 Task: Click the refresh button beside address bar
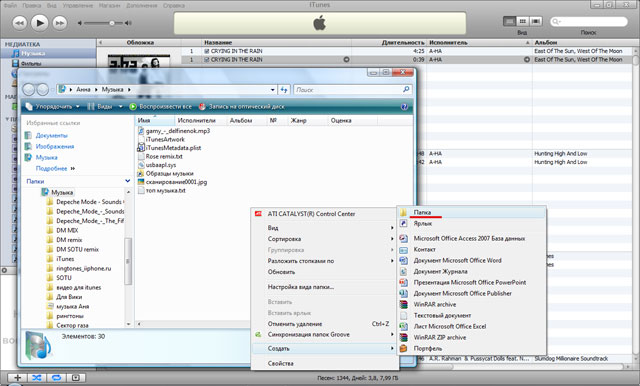[284, 89]
